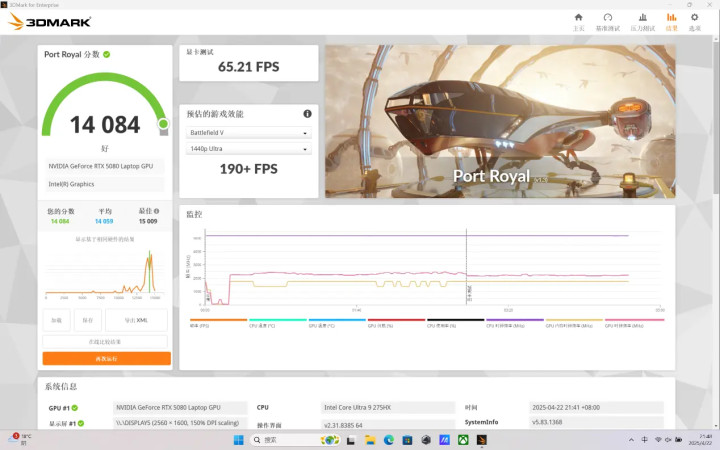Click green verified check next to Port Royal score
Viewport: 720px width, 450px height.
(x=107, y=54)
